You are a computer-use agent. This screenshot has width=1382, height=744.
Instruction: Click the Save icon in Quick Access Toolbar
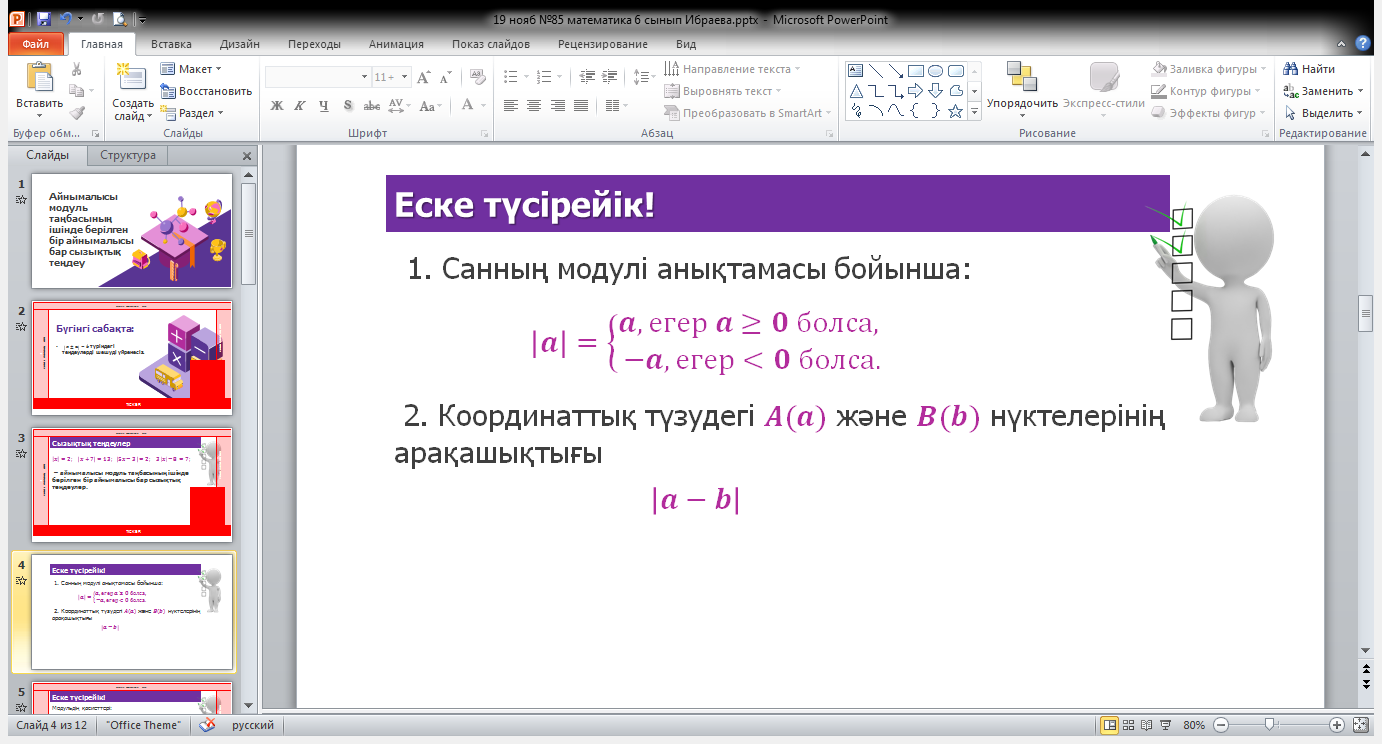click(x=43, y=19)
